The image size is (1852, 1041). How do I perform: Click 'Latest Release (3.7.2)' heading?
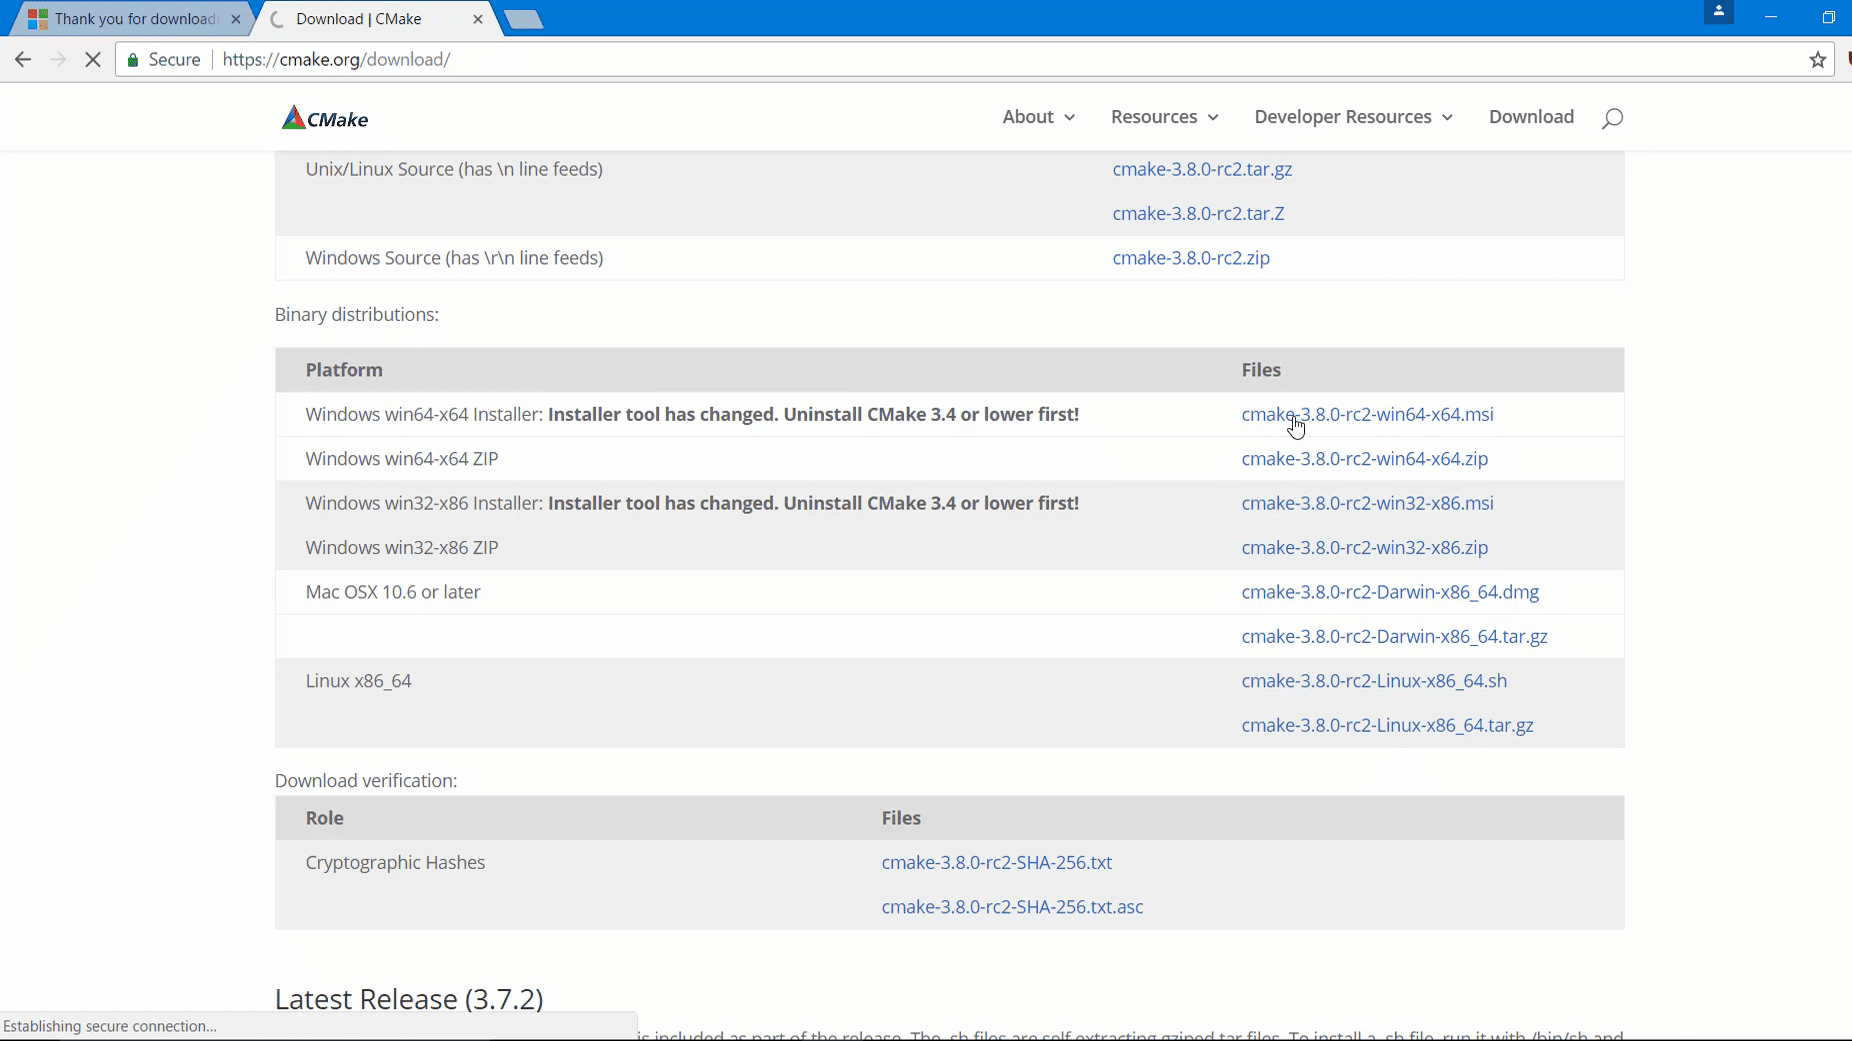pos(409,999)
